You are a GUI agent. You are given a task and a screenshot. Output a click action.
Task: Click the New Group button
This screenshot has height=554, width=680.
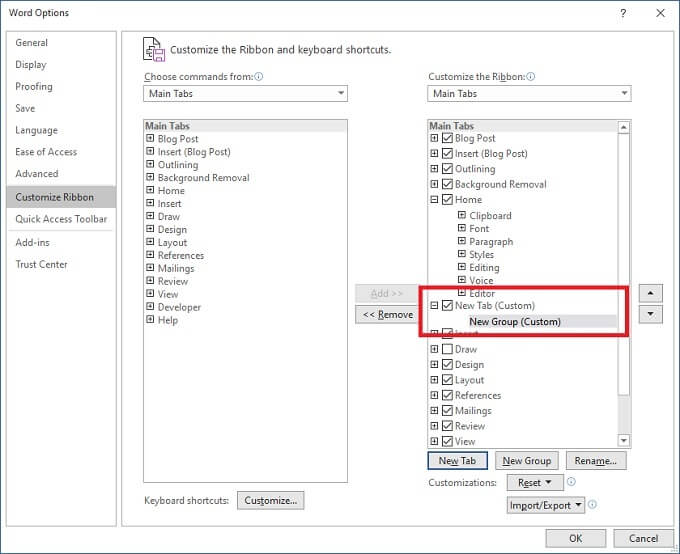coord(527,461)
